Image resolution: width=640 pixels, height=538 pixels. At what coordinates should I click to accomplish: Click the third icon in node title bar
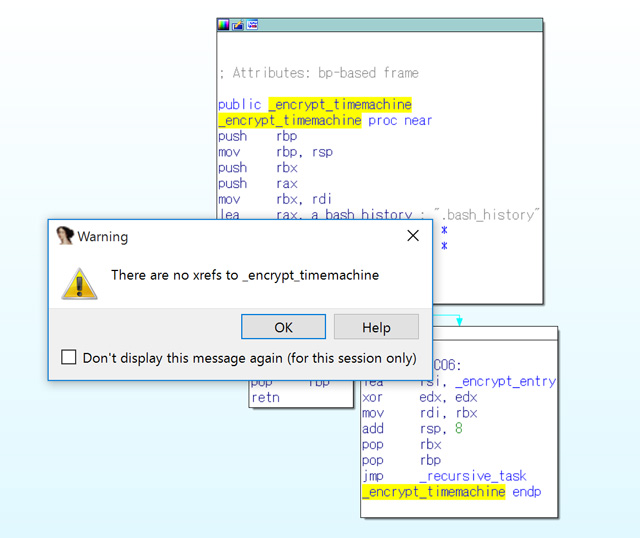pyautogui.click(x=253, y=24)
